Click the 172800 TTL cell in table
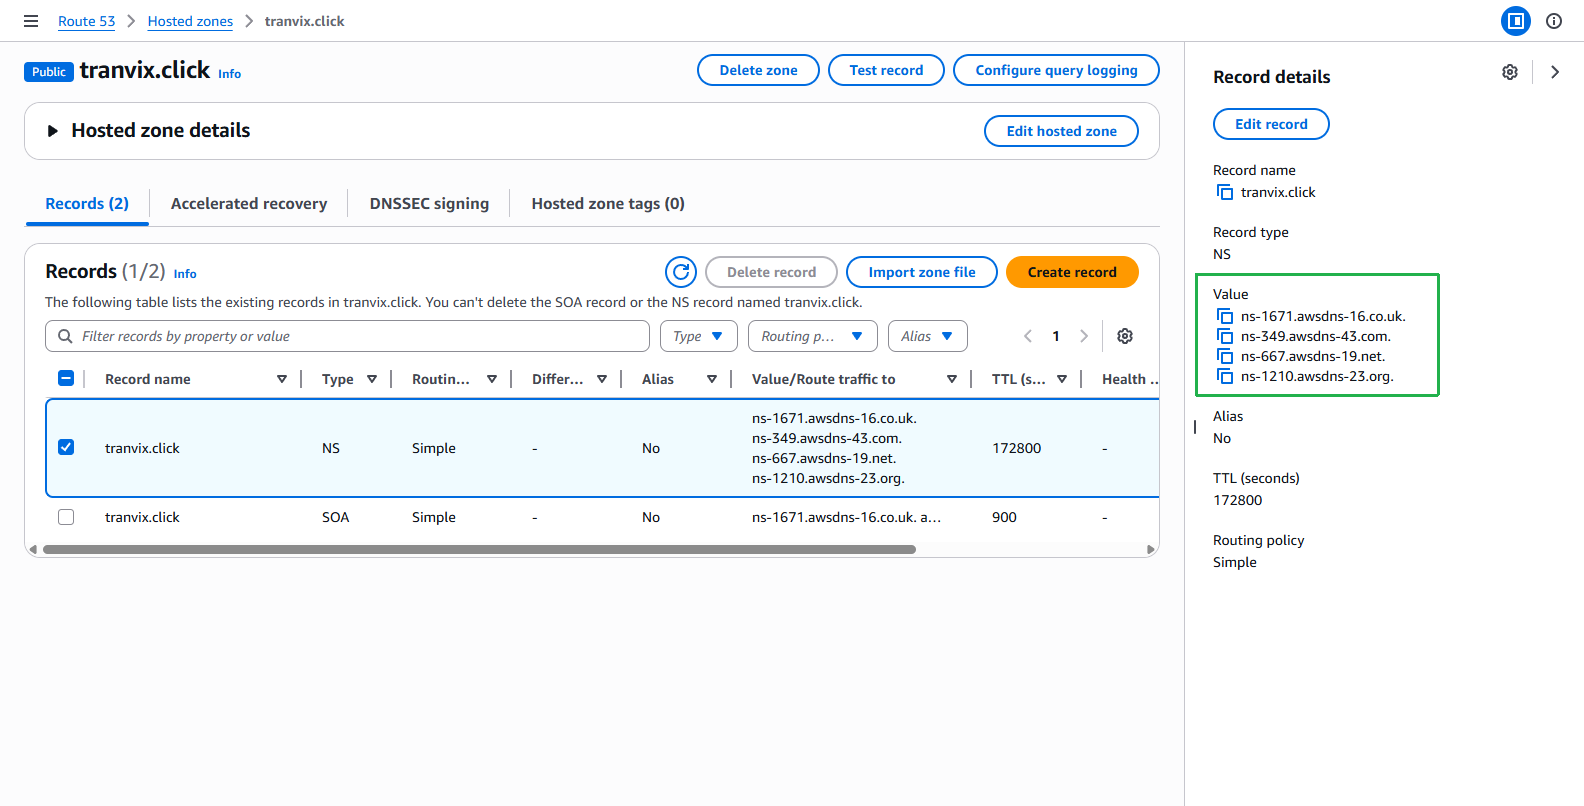Screen dimensions: 1584x806 click(x=1017, y=448)
